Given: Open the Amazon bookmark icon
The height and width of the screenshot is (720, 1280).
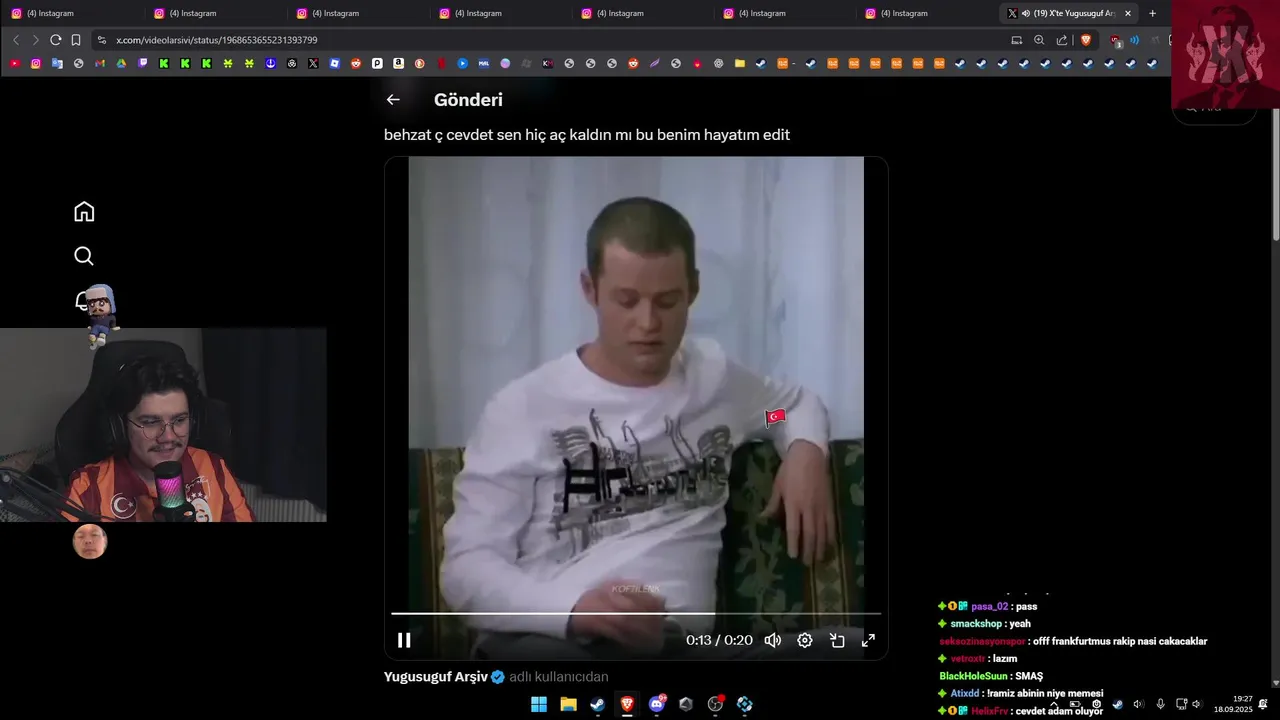Looking at the screenshot, I should [x=398, y=63].
